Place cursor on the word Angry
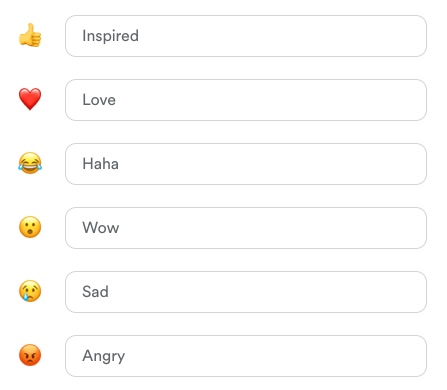This screenshot has height=390, width=447. coord(104,356)
